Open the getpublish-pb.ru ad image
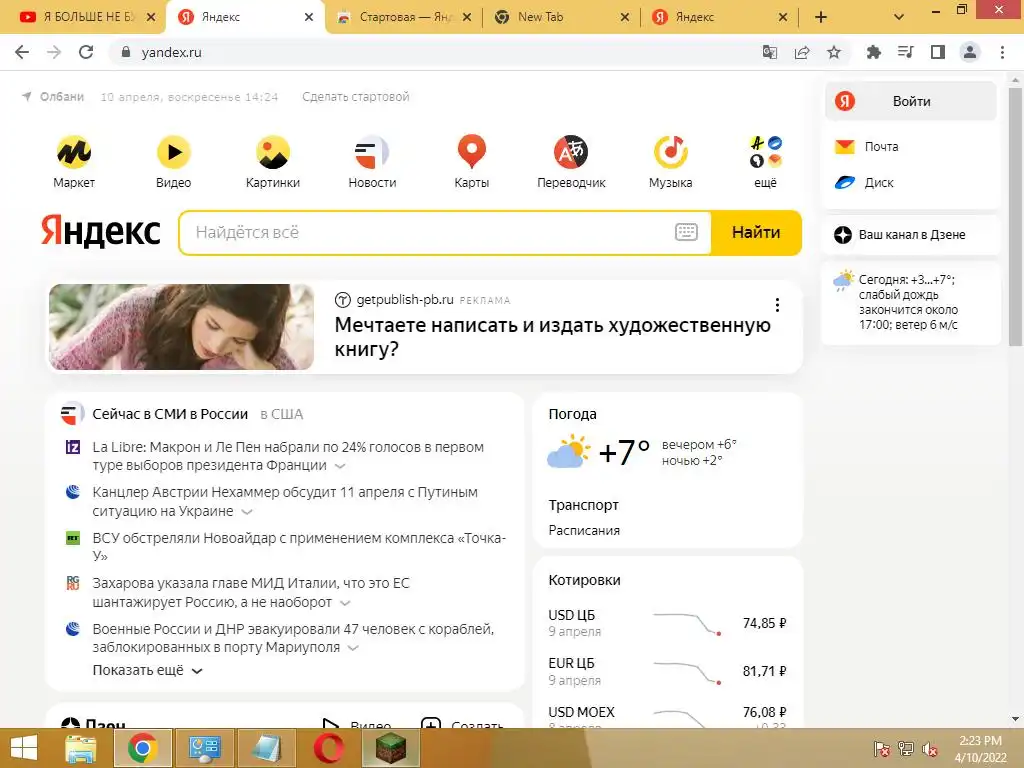Image resolution: width=1024 pixels, height=768 pixels. [x=181, y=327]
